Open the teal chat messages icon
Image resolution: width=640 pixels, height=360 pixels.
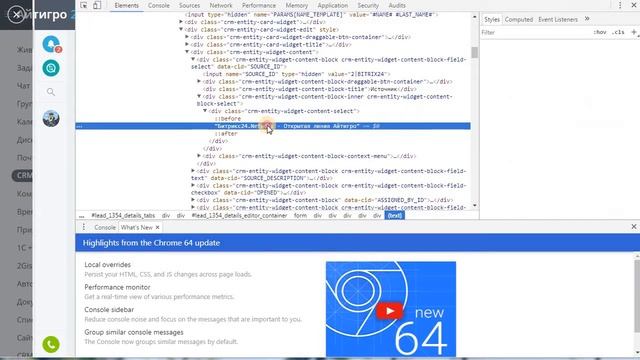pyautogui.click(x=51, y=68)
